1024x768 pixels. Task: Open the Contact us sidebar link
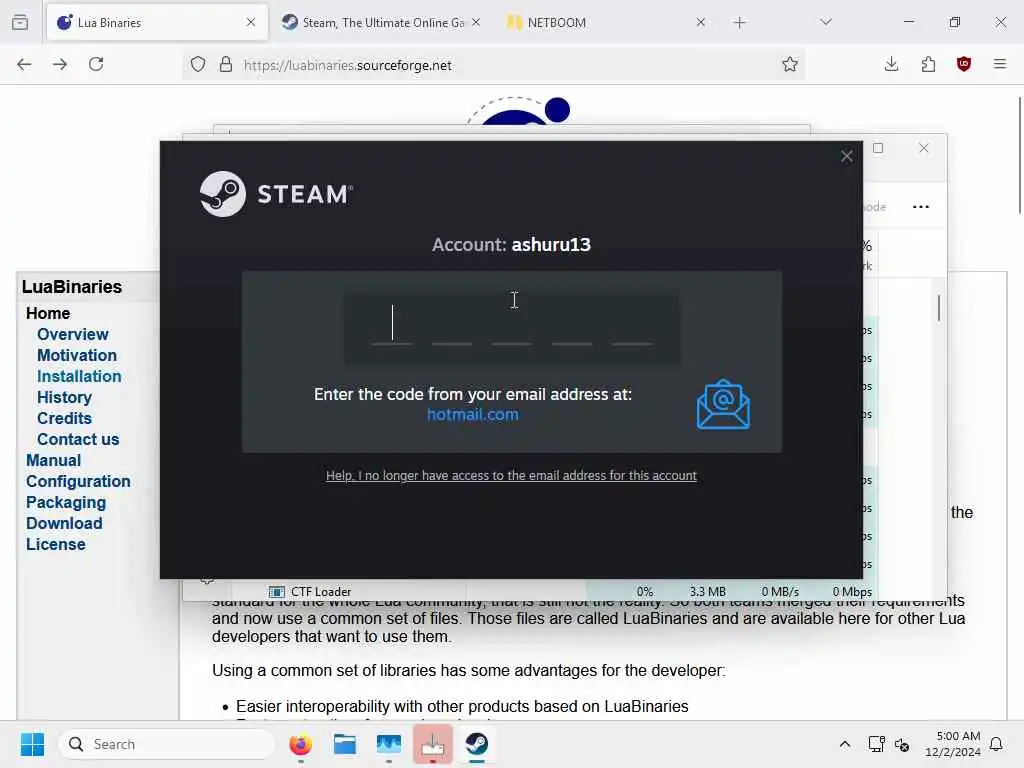pyautogui.click(x=78, y=440)
